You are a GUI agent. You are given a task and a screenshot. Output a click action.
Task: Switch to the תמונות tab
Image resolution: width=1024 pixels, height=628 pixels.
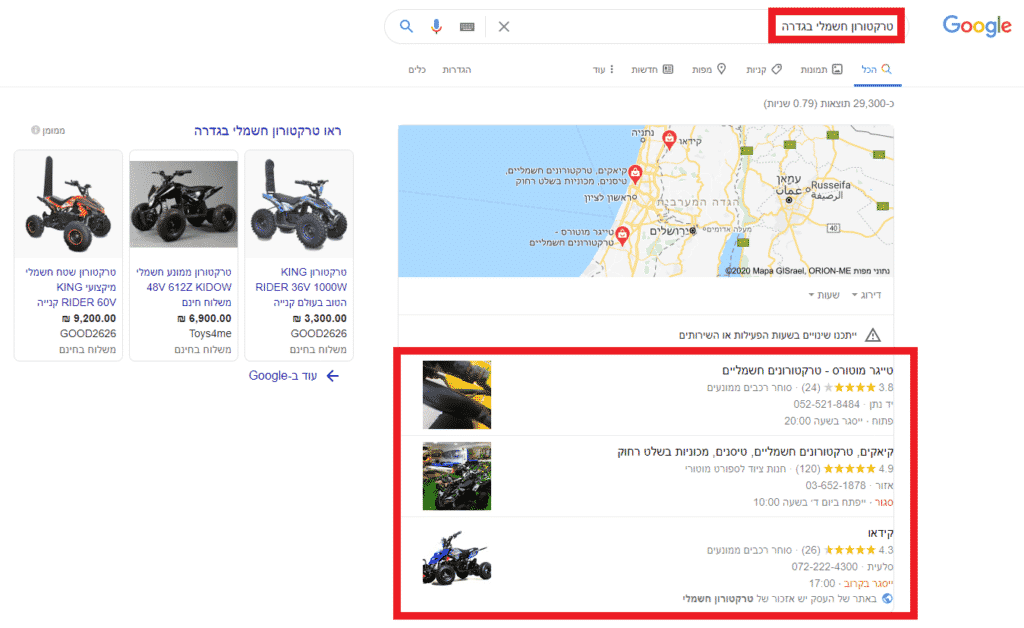pos(821,69)
